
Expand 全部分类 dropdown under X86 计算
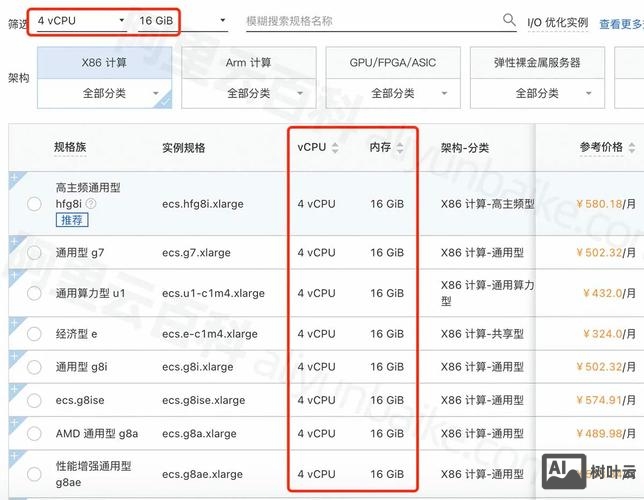[104, 93]
